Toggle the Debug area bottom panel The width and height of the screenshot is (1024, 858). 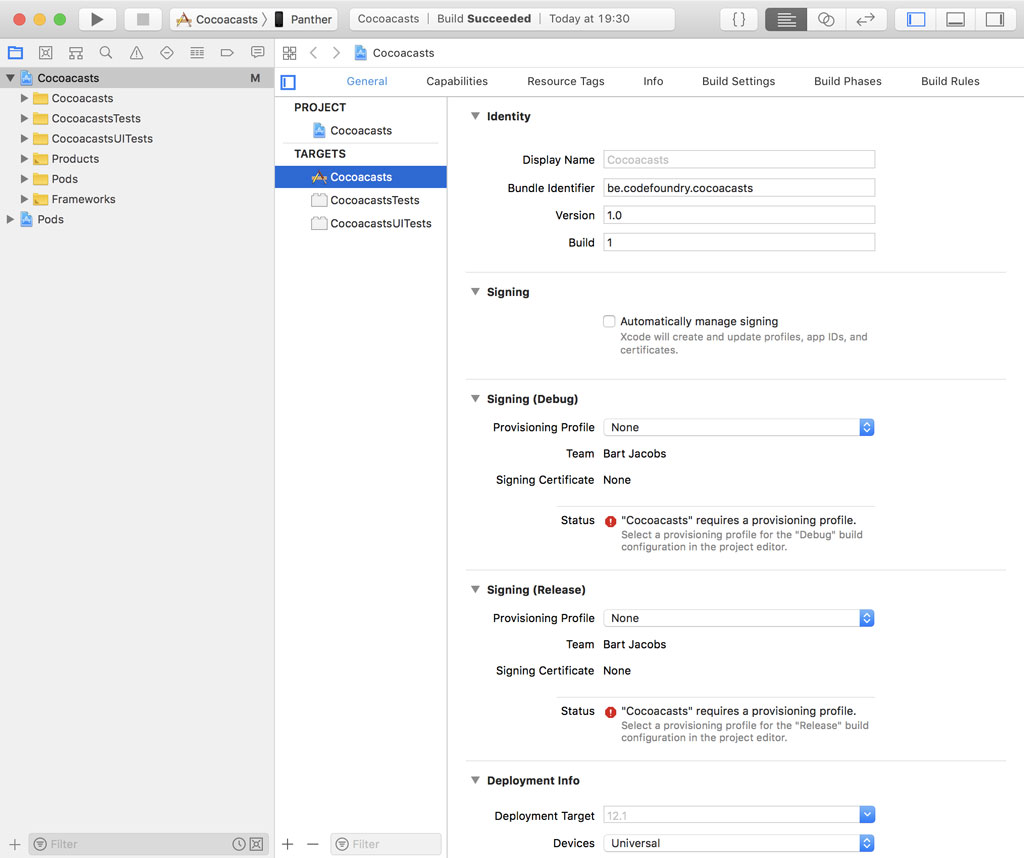pyautogui.click(x=955, y=19)
